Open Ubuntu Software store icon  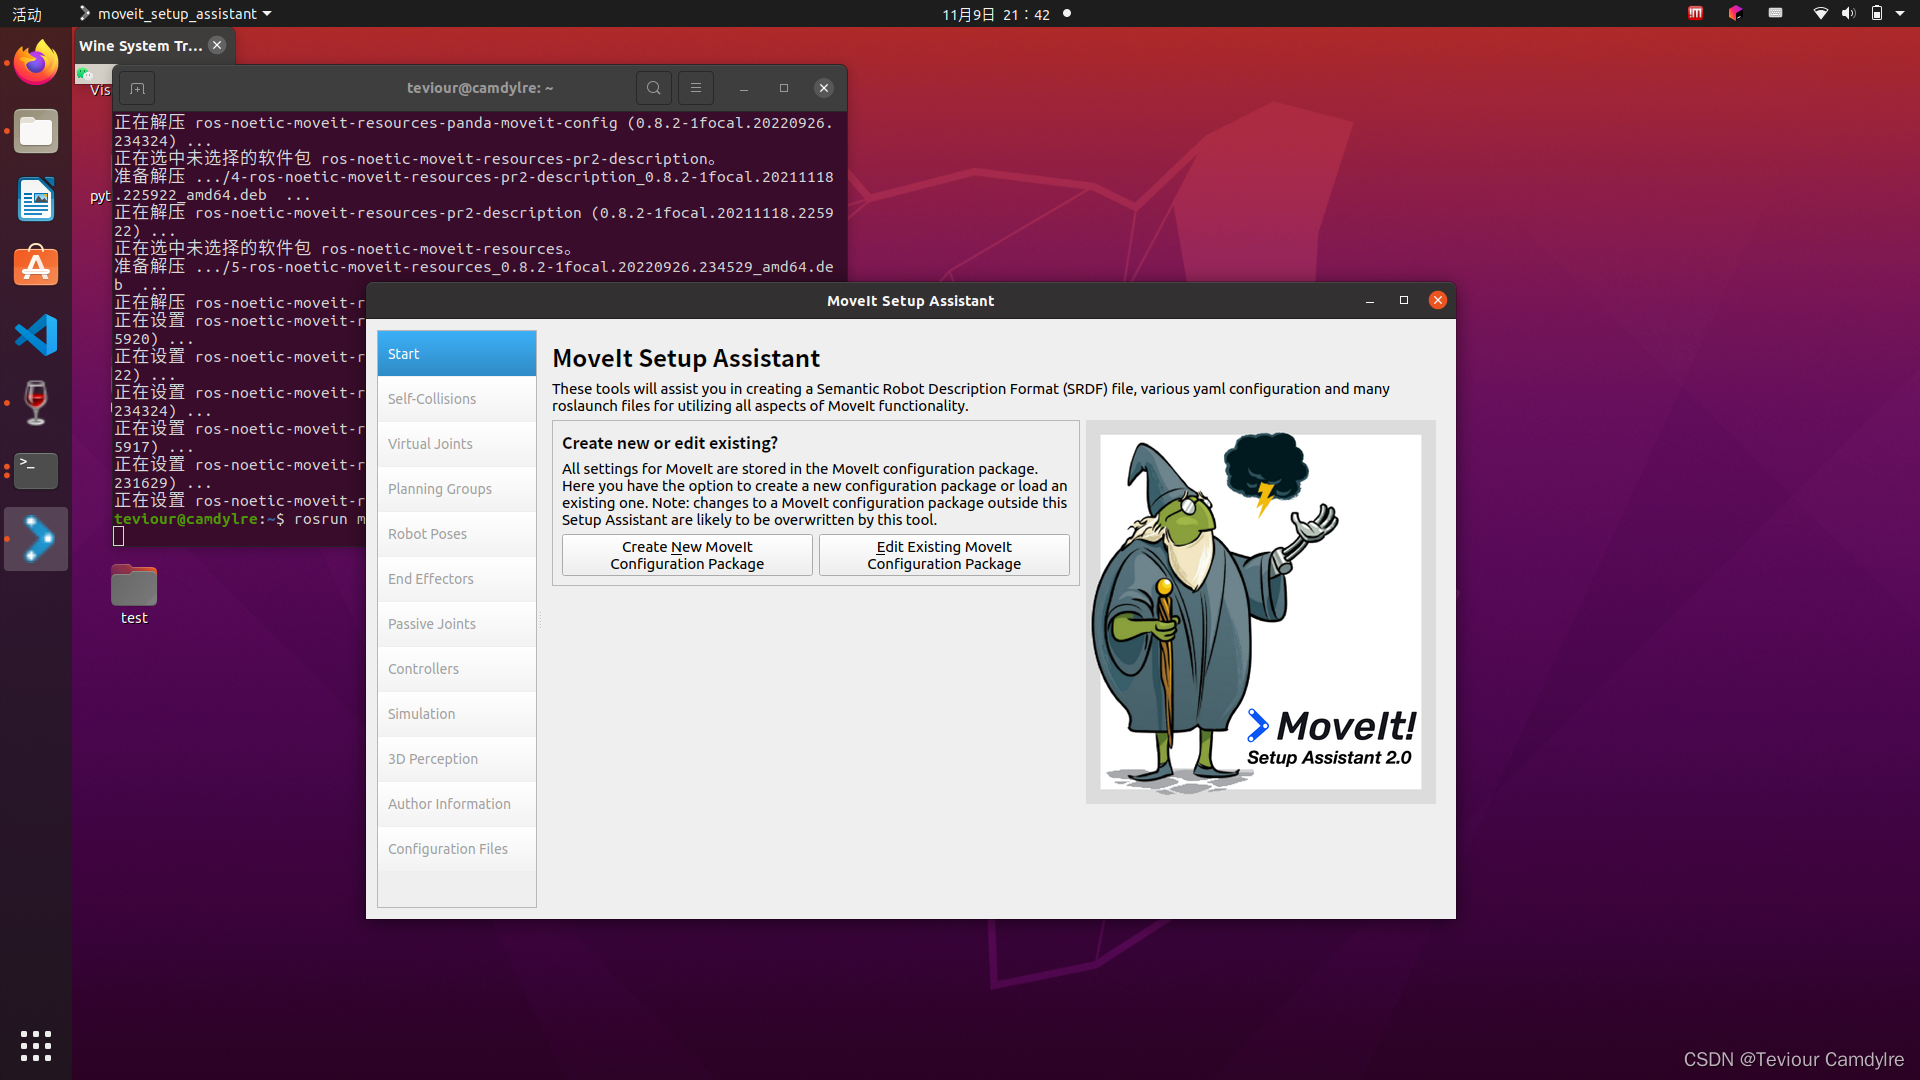point(36,267)
